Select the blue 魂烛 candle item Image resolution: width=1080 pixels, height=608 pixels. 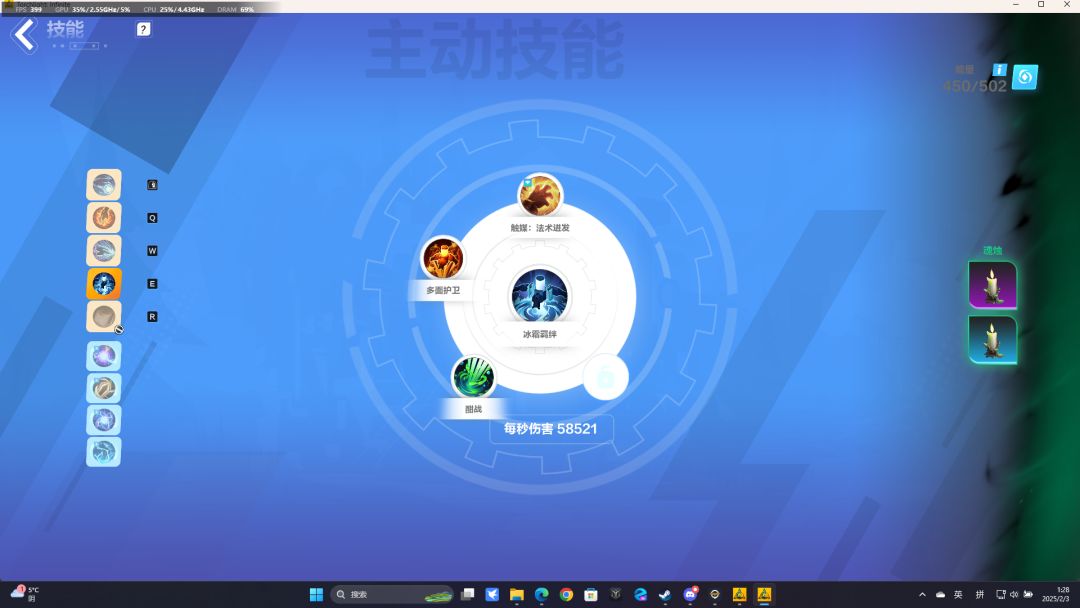point(993,339)
